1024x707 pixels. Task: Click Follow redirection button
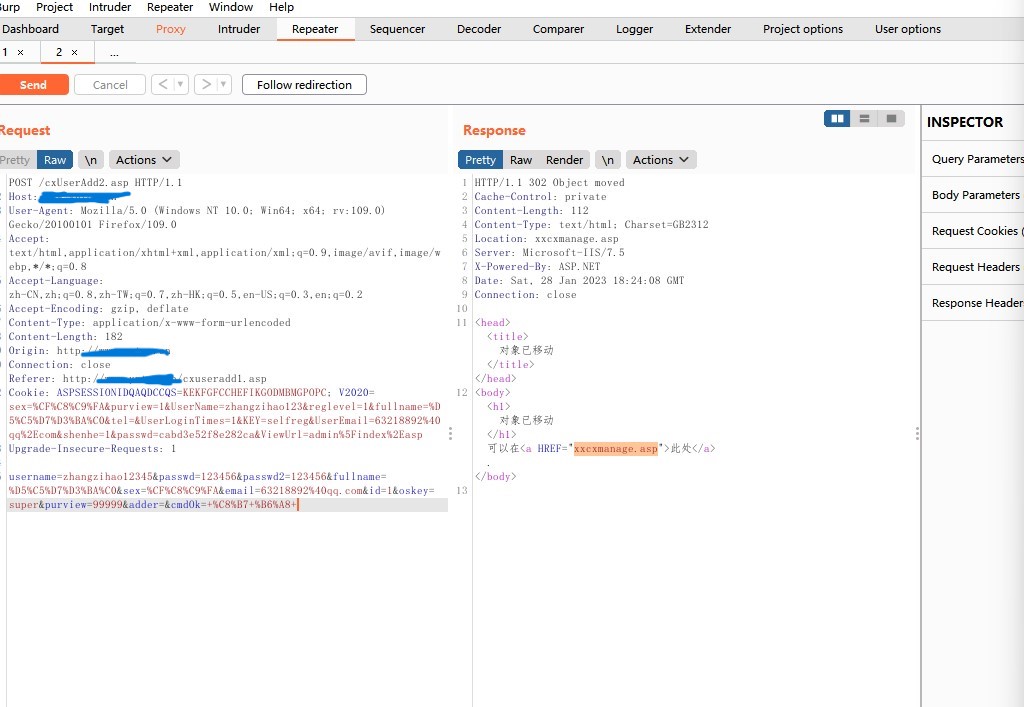(304, 84)
